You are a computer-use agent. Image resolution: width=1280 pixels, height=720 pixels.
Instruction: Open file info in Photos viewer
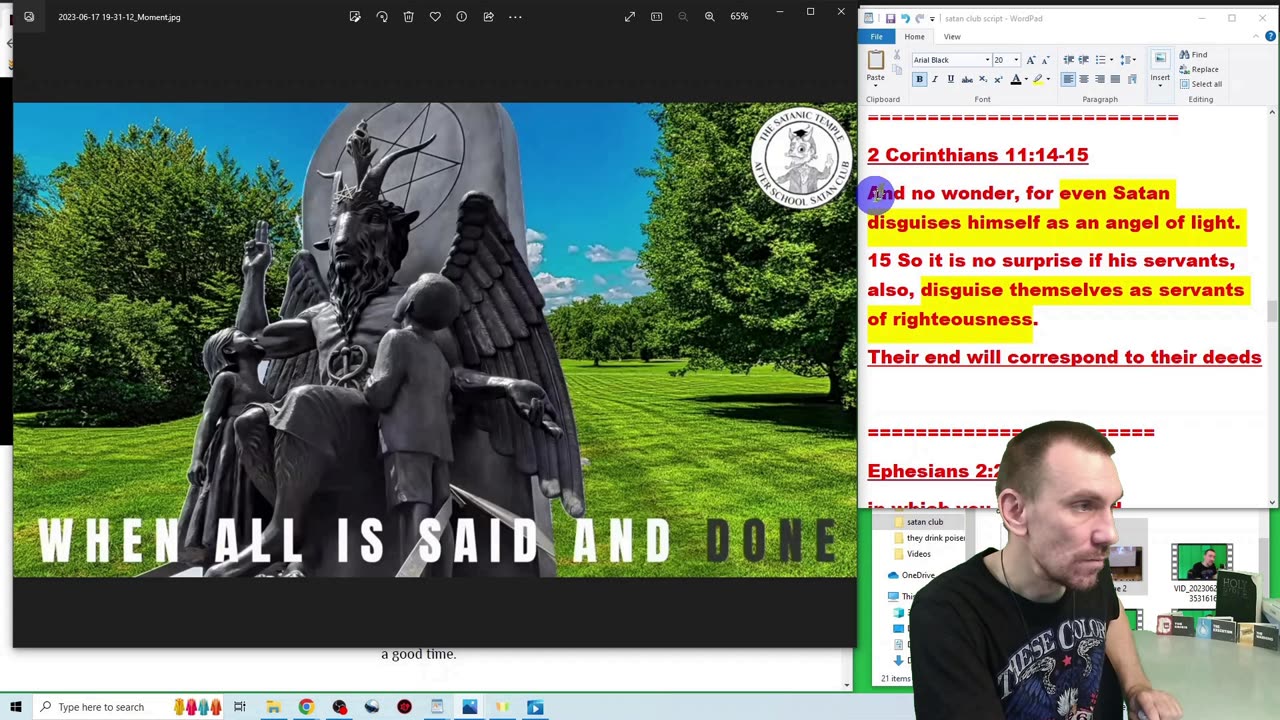point(461,17)
